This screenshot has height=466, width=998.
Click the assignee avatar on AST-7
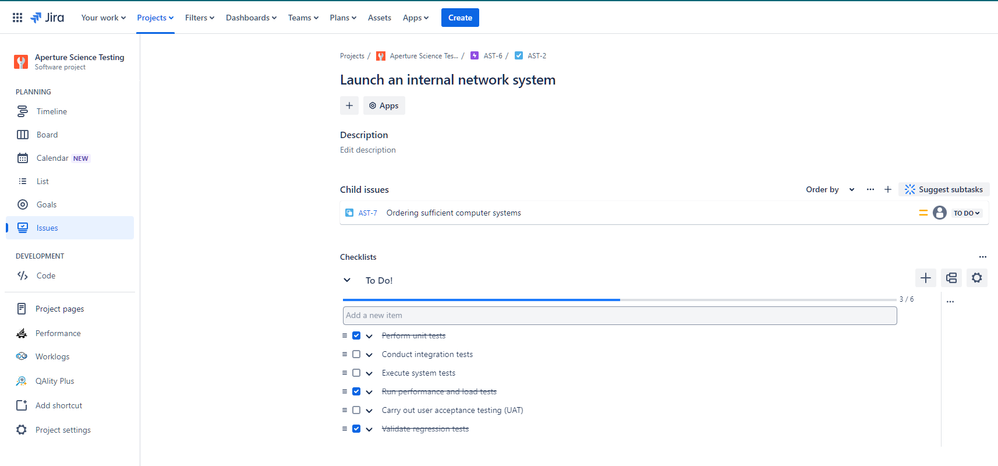point(939,213)
